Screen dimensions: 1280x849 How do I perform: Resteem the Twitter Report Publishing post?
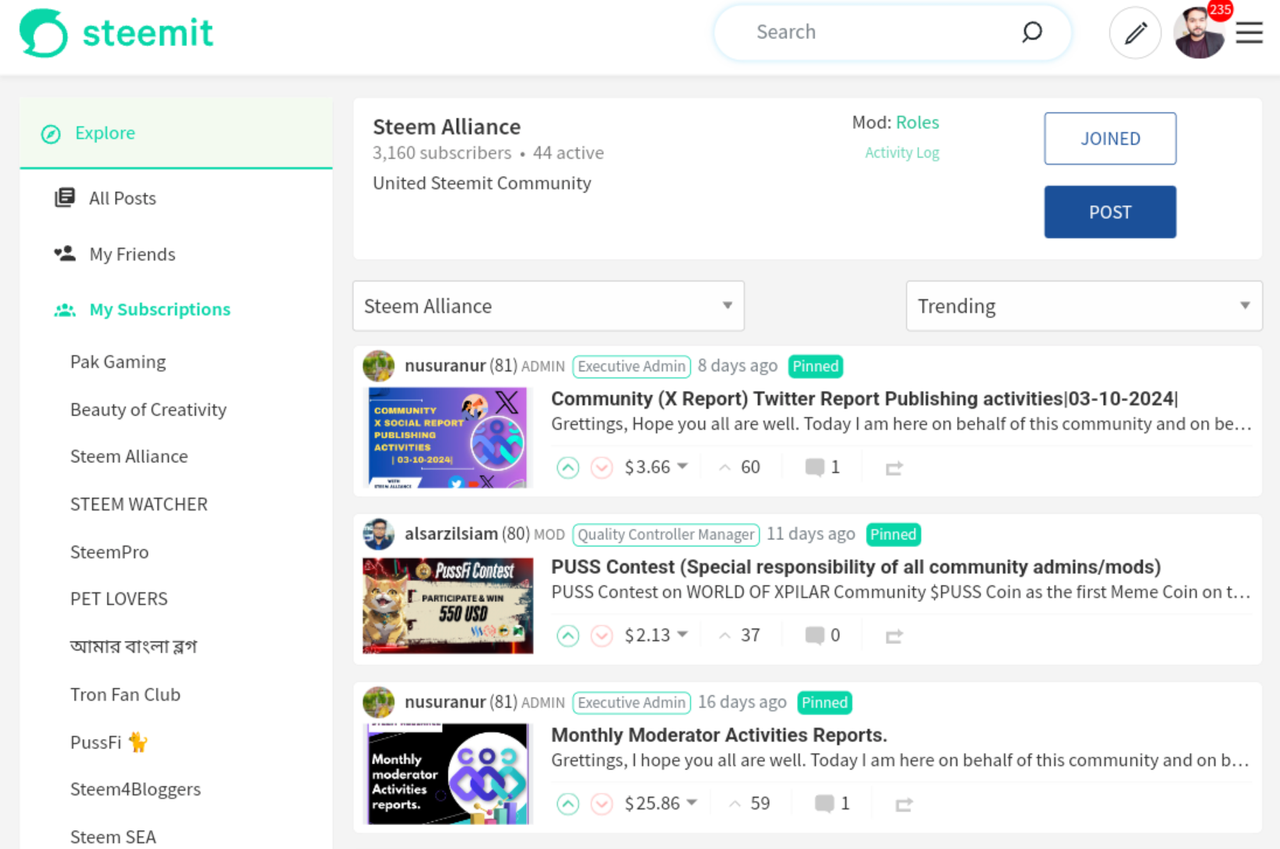[894, 467]
